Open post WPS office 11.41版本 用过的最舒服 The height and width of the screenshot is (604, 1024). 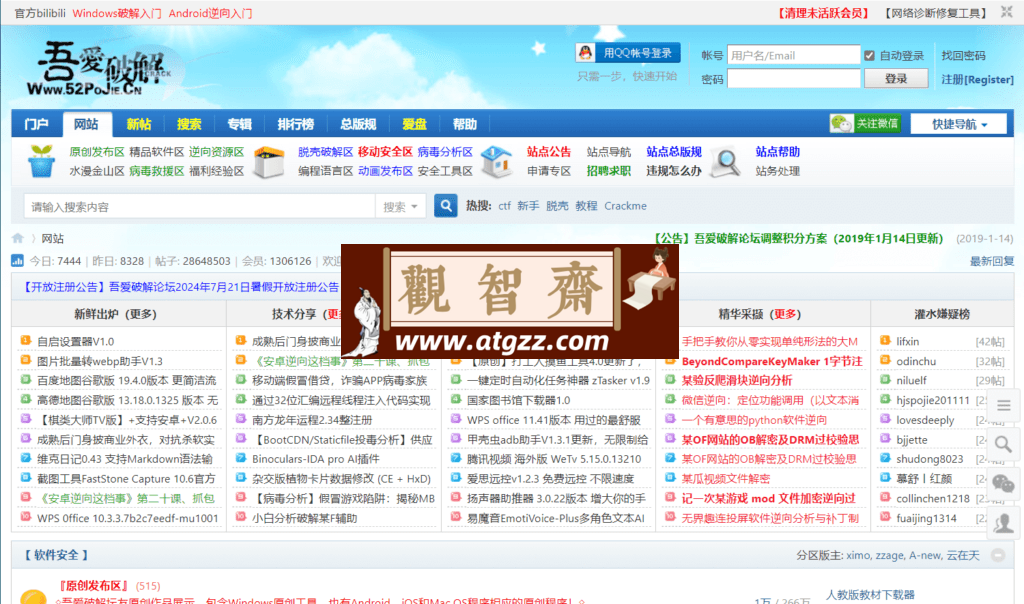click(554, 420)
